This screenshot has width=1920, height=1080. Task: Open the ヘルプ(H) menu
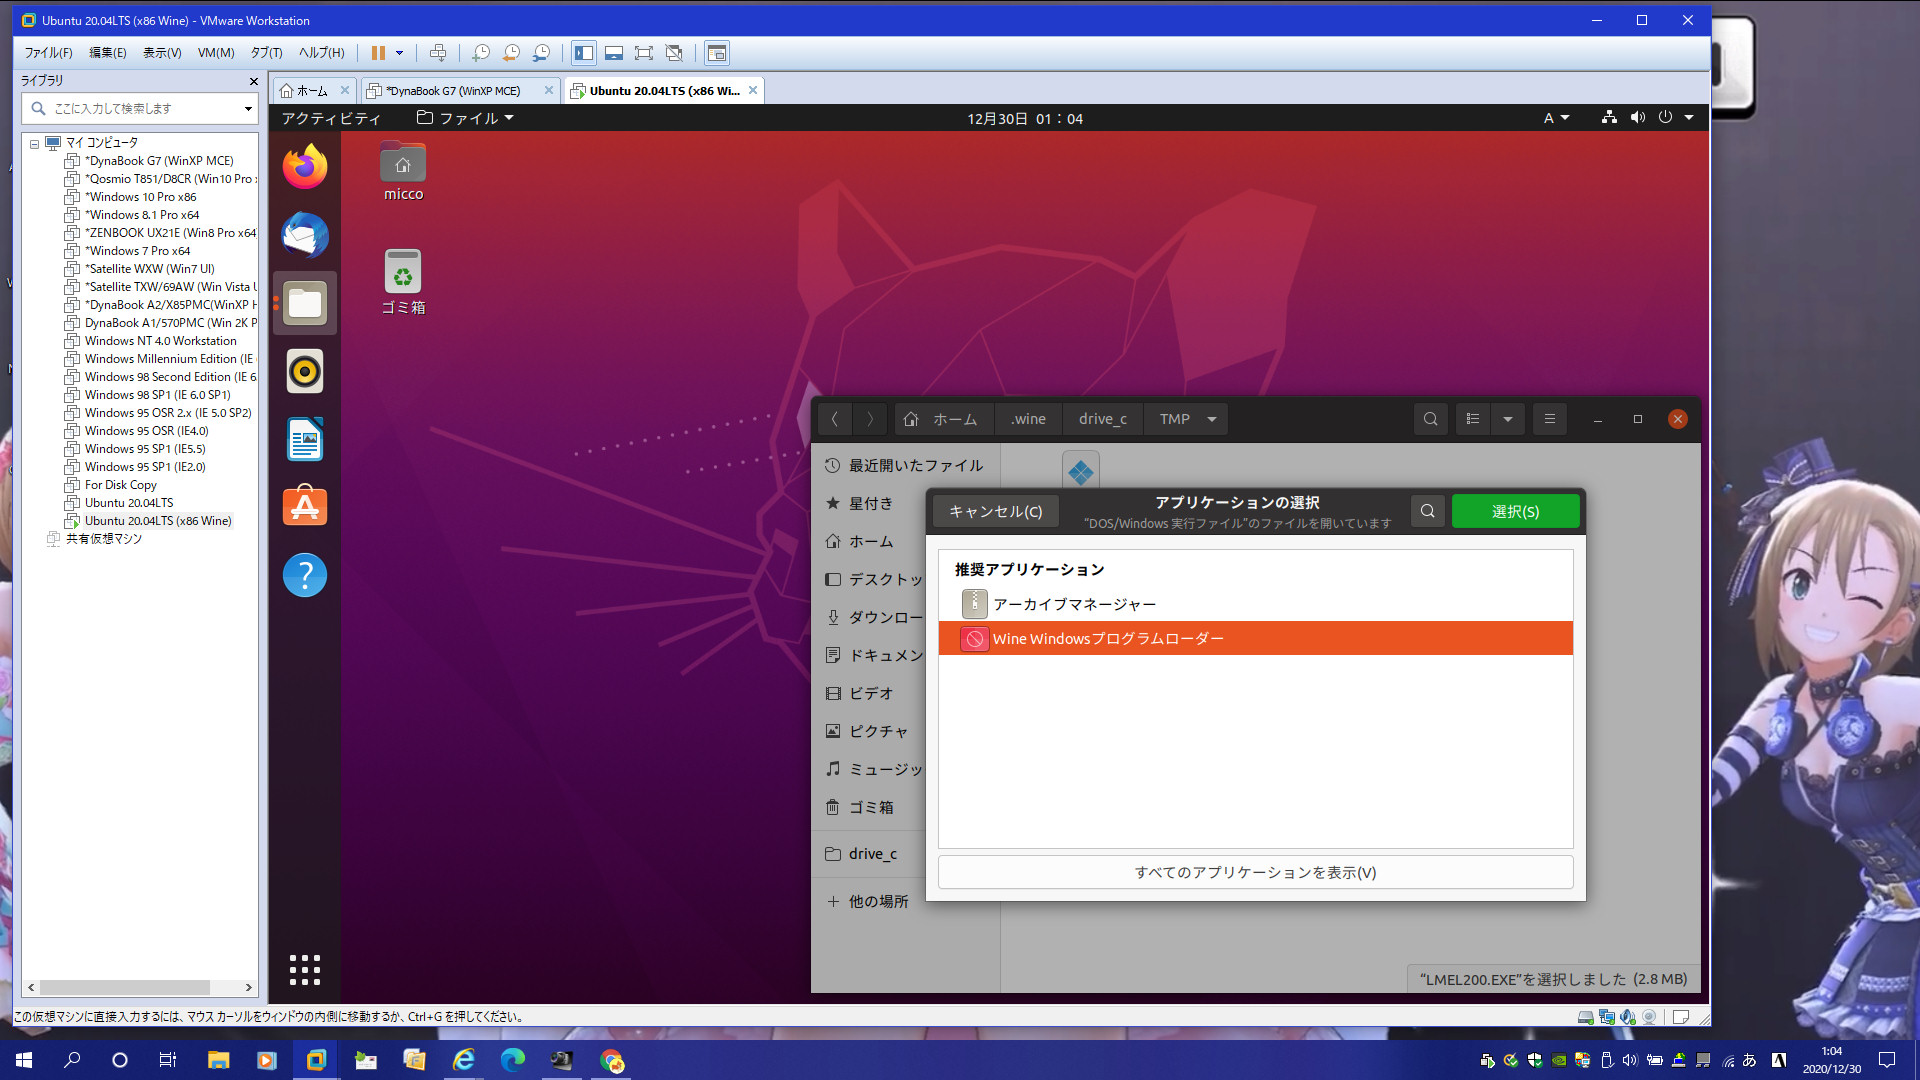pos(321,53)
